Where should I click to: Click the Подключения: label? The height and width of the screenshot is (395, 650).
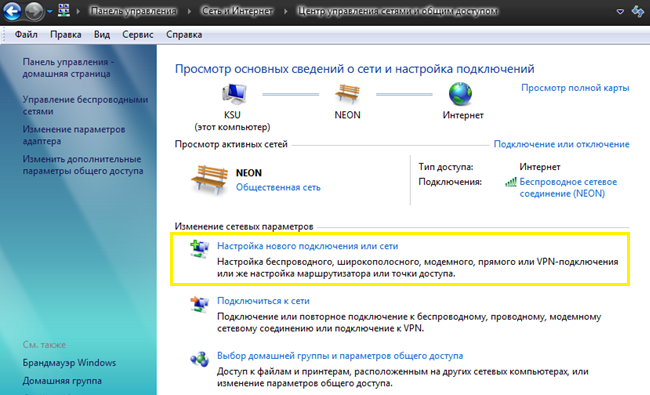tap(450, 182)
